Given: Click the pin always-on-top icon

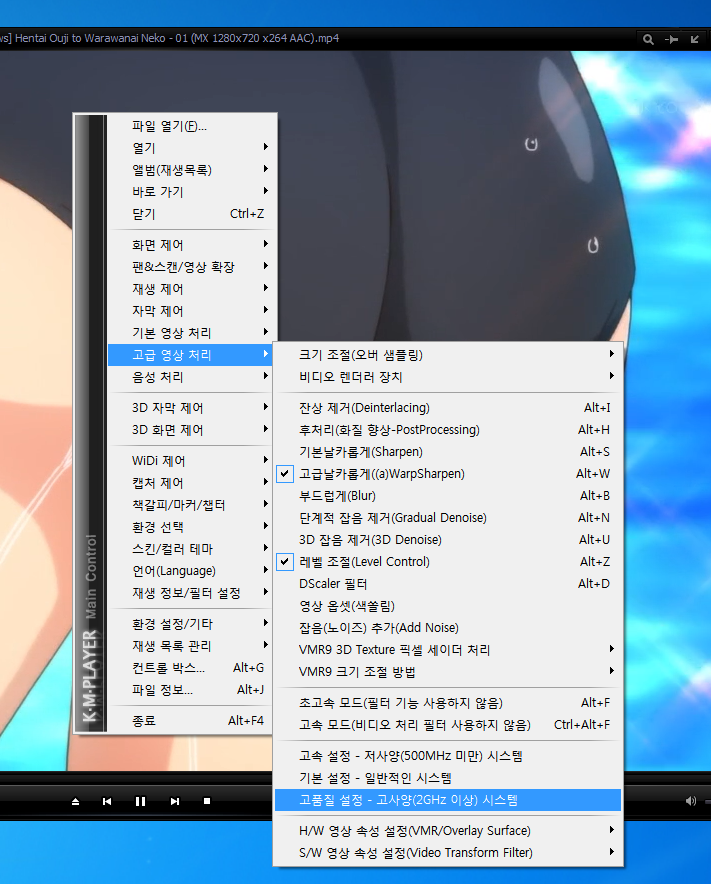Looking at the screenshot, I should 671,39.
